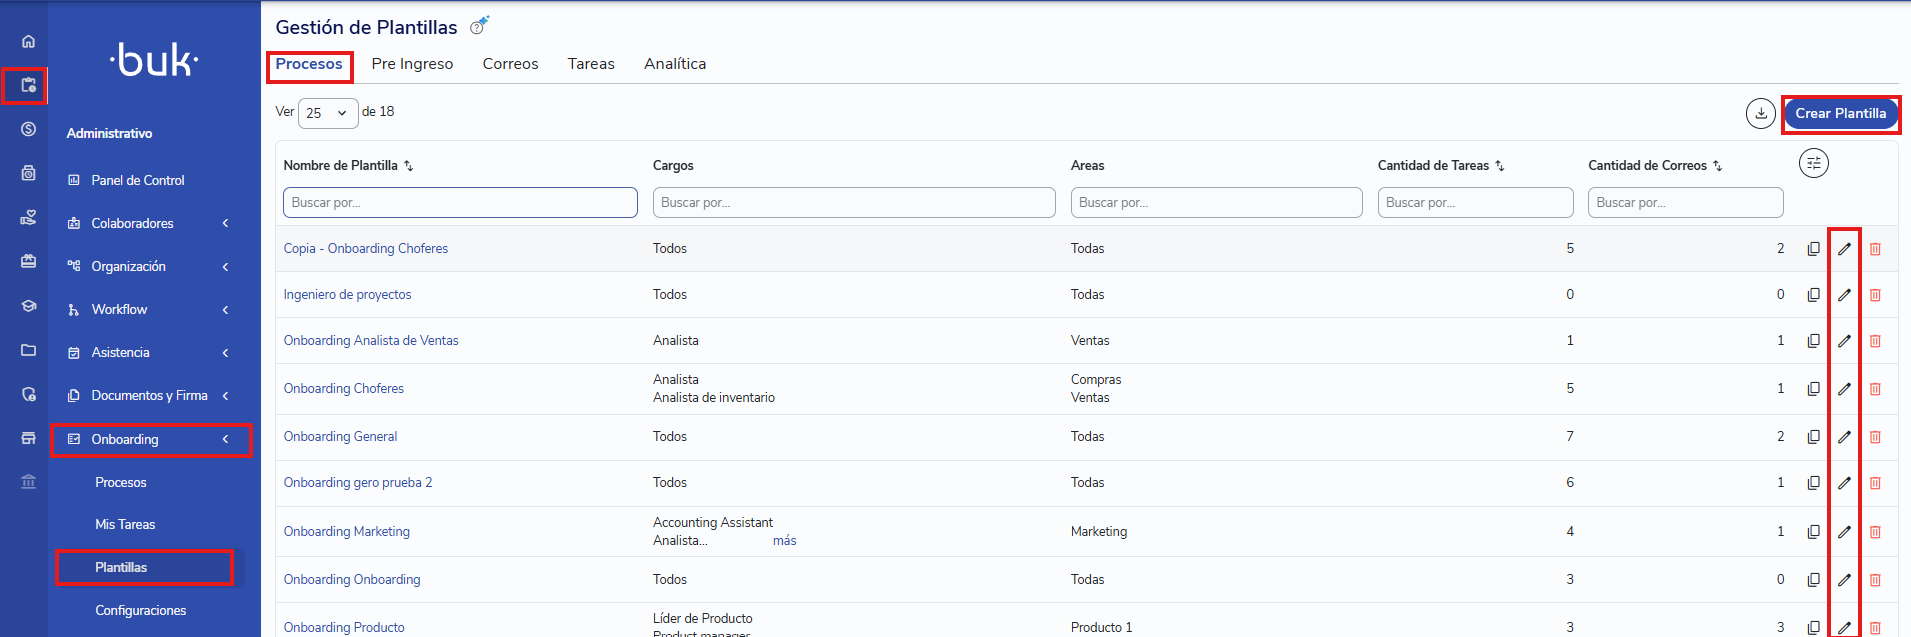This screenshot has width=1911, height=637.
Task: Delete Onboarding Choferes template row
Action: (1875, 389)
